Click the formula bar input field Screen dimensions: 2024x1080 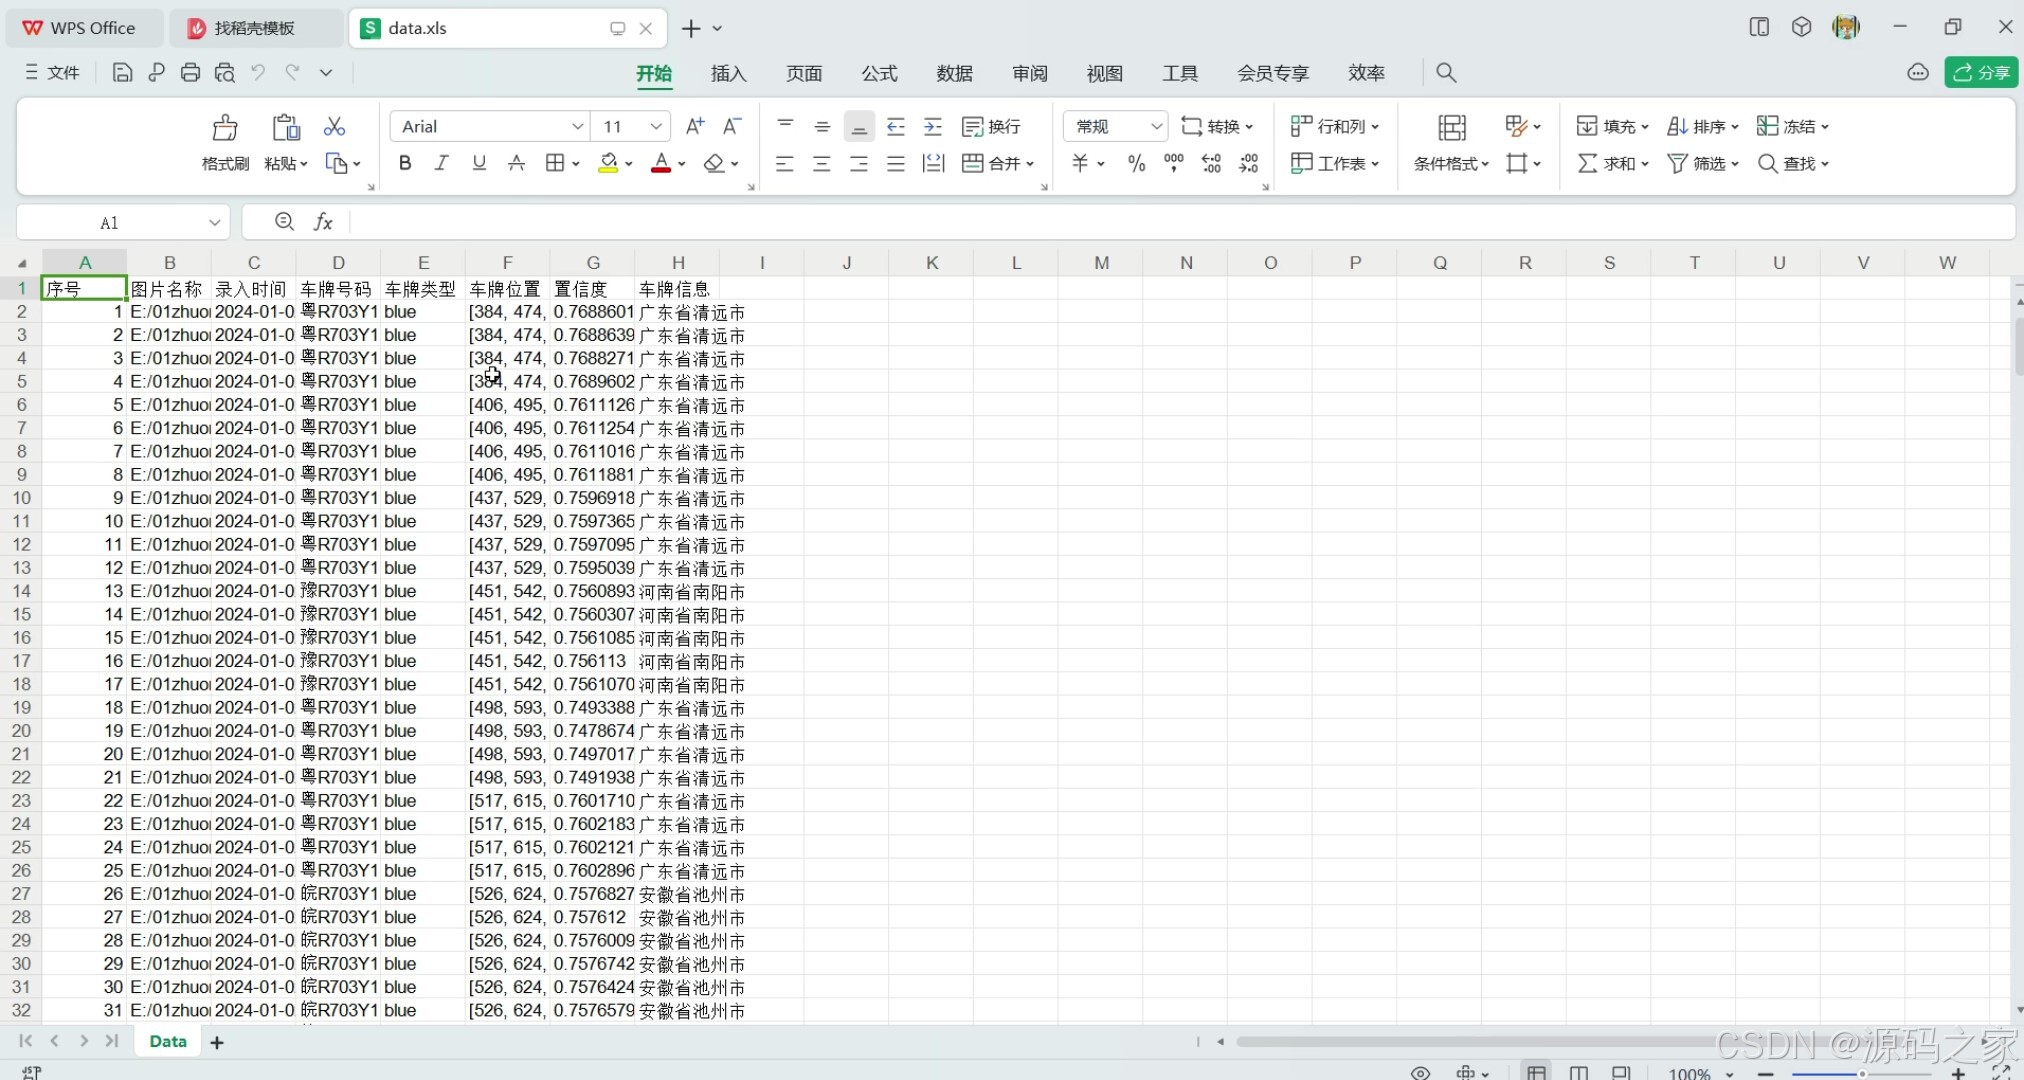point(1180,222)
